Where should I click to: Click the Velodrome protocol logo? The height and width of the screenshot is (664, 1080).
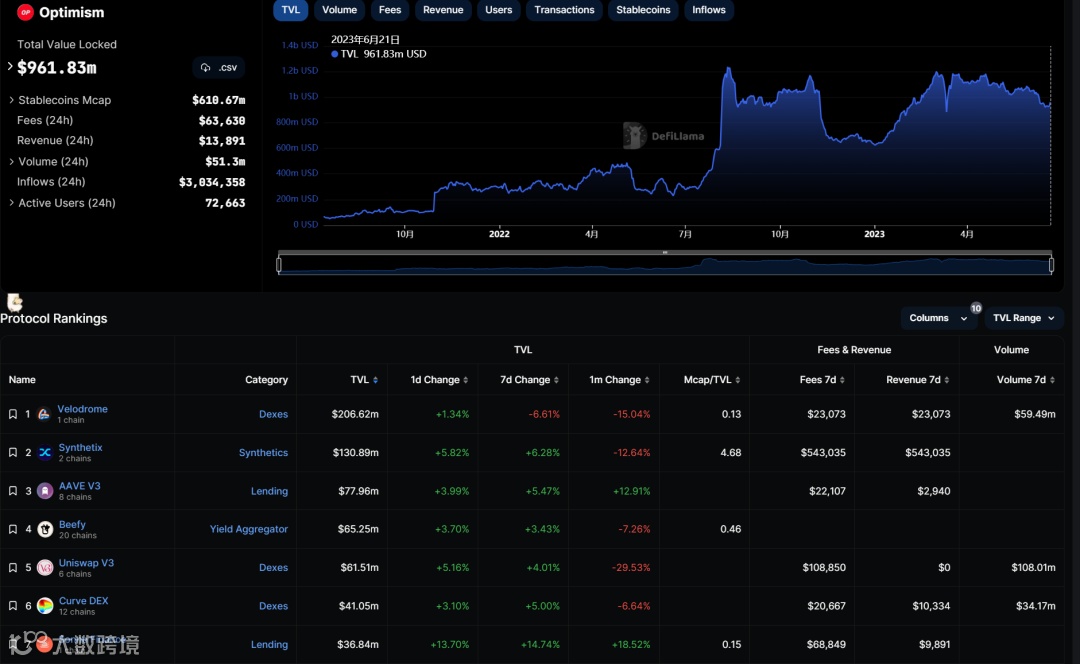click(x=43, y=414)
